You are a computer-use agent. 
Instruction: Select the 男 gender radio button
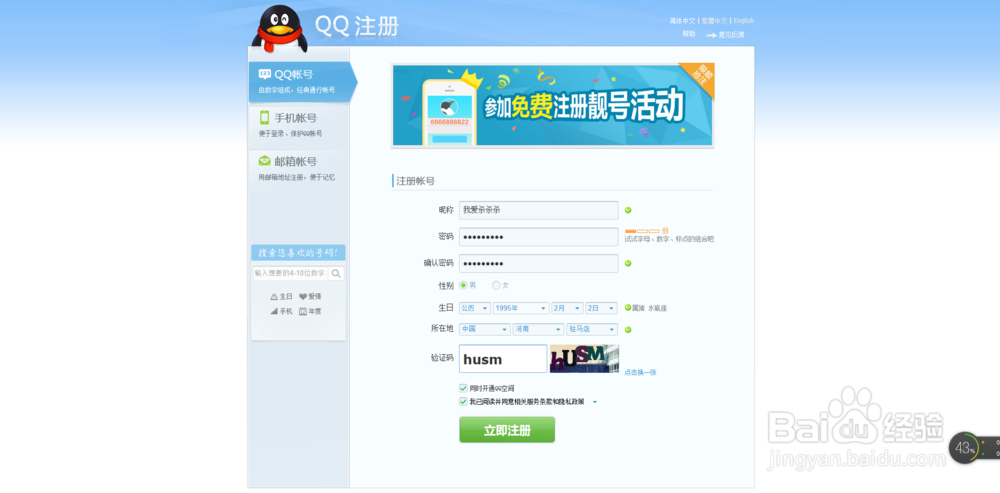click(463, 285)
